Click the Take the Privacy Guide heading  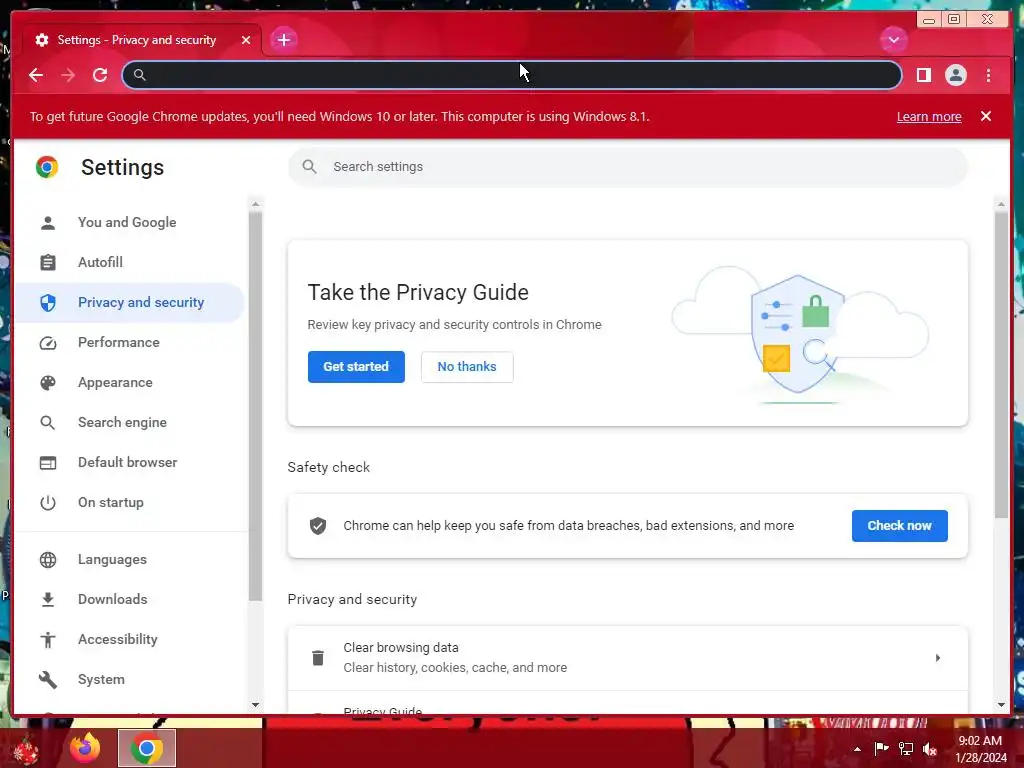tap(418, 293)
